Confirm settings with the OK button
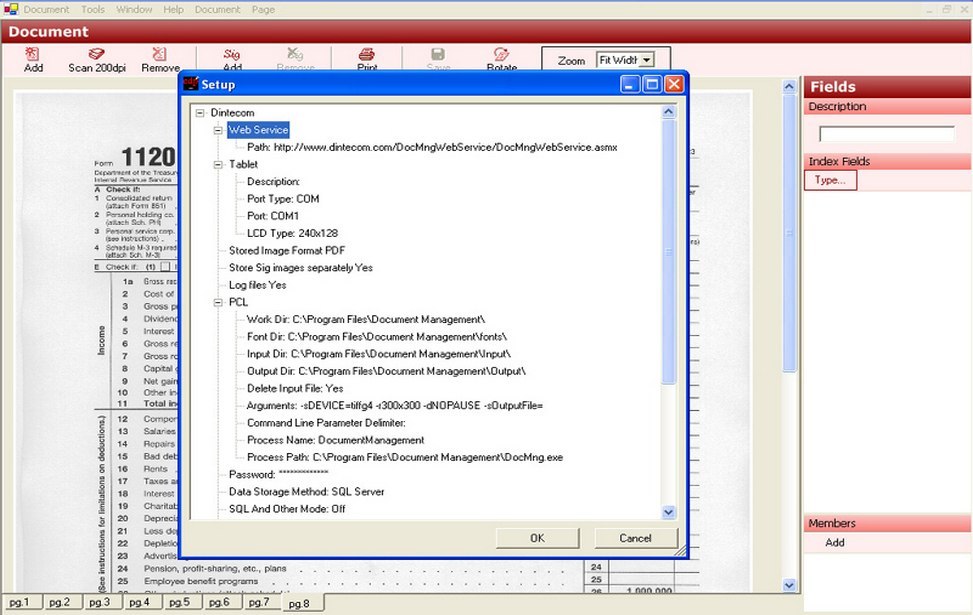The image size is (973, 615). (537, 537)
